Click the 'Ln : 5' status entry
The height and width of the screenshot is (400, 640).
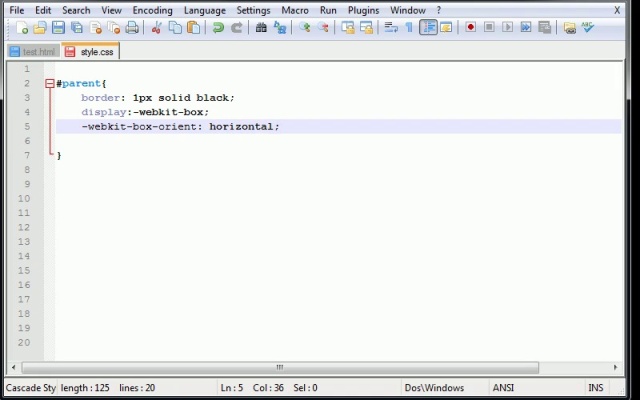coord(232,387)
